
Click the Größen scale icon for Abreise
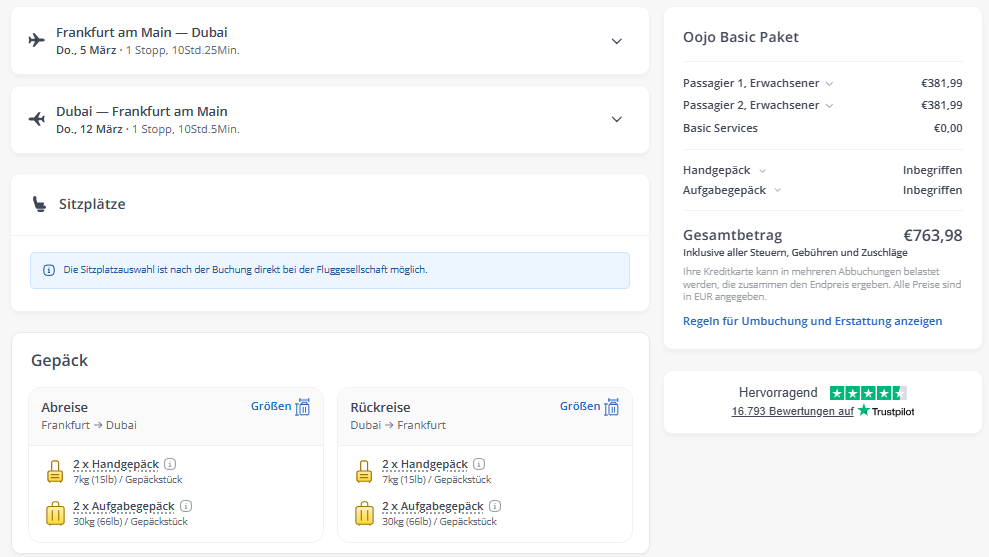[303, 407]
